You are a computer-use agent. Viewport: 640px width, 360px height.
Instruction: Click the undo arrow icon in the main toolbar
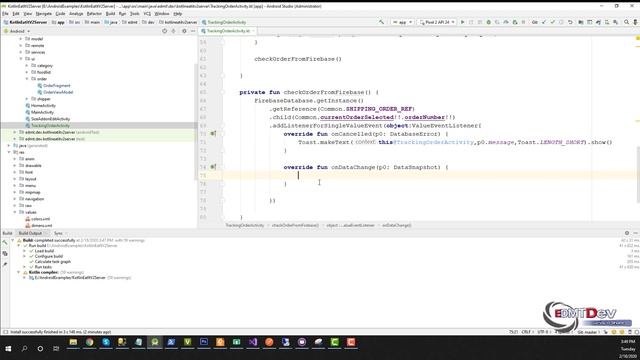(x=570, y=22)
